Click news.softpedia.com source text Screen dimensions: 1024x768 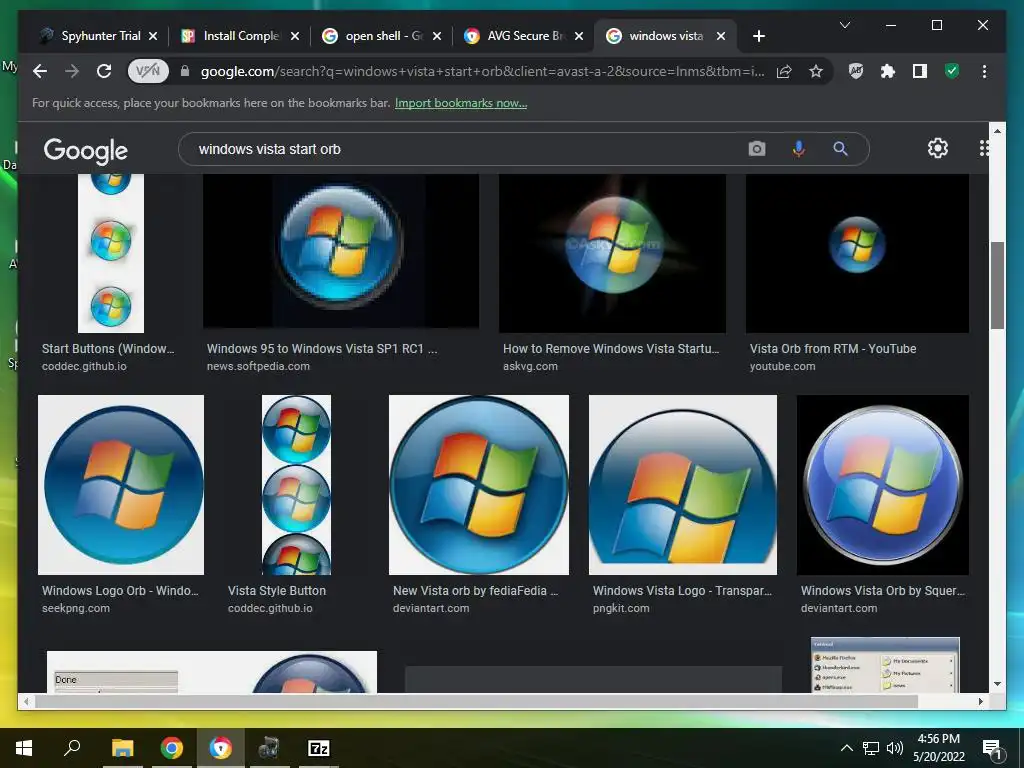[x=259, y=366]
